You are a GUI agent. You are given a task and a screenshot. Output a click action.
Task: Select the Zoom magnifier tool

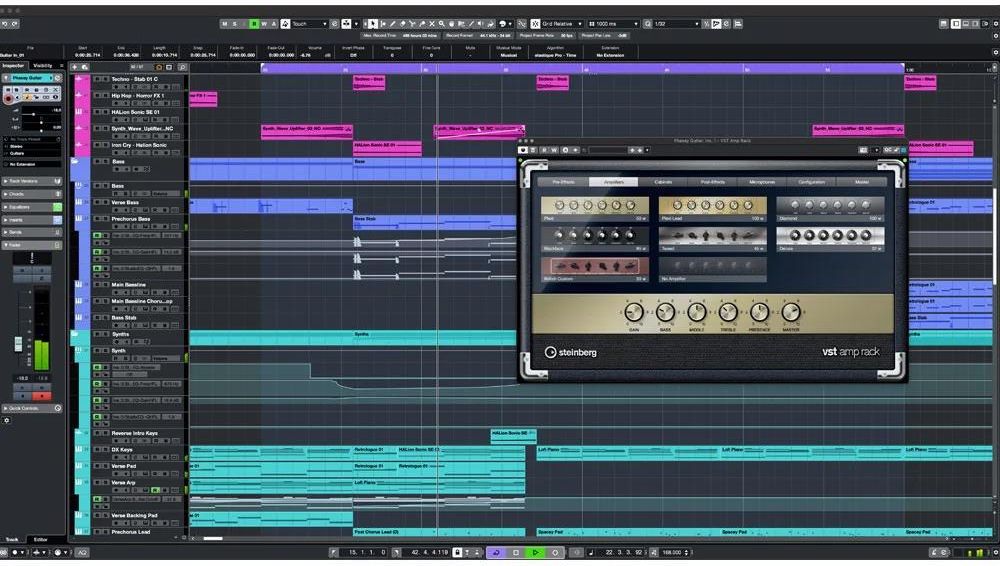pyautogui.click(x=441, y=24)
